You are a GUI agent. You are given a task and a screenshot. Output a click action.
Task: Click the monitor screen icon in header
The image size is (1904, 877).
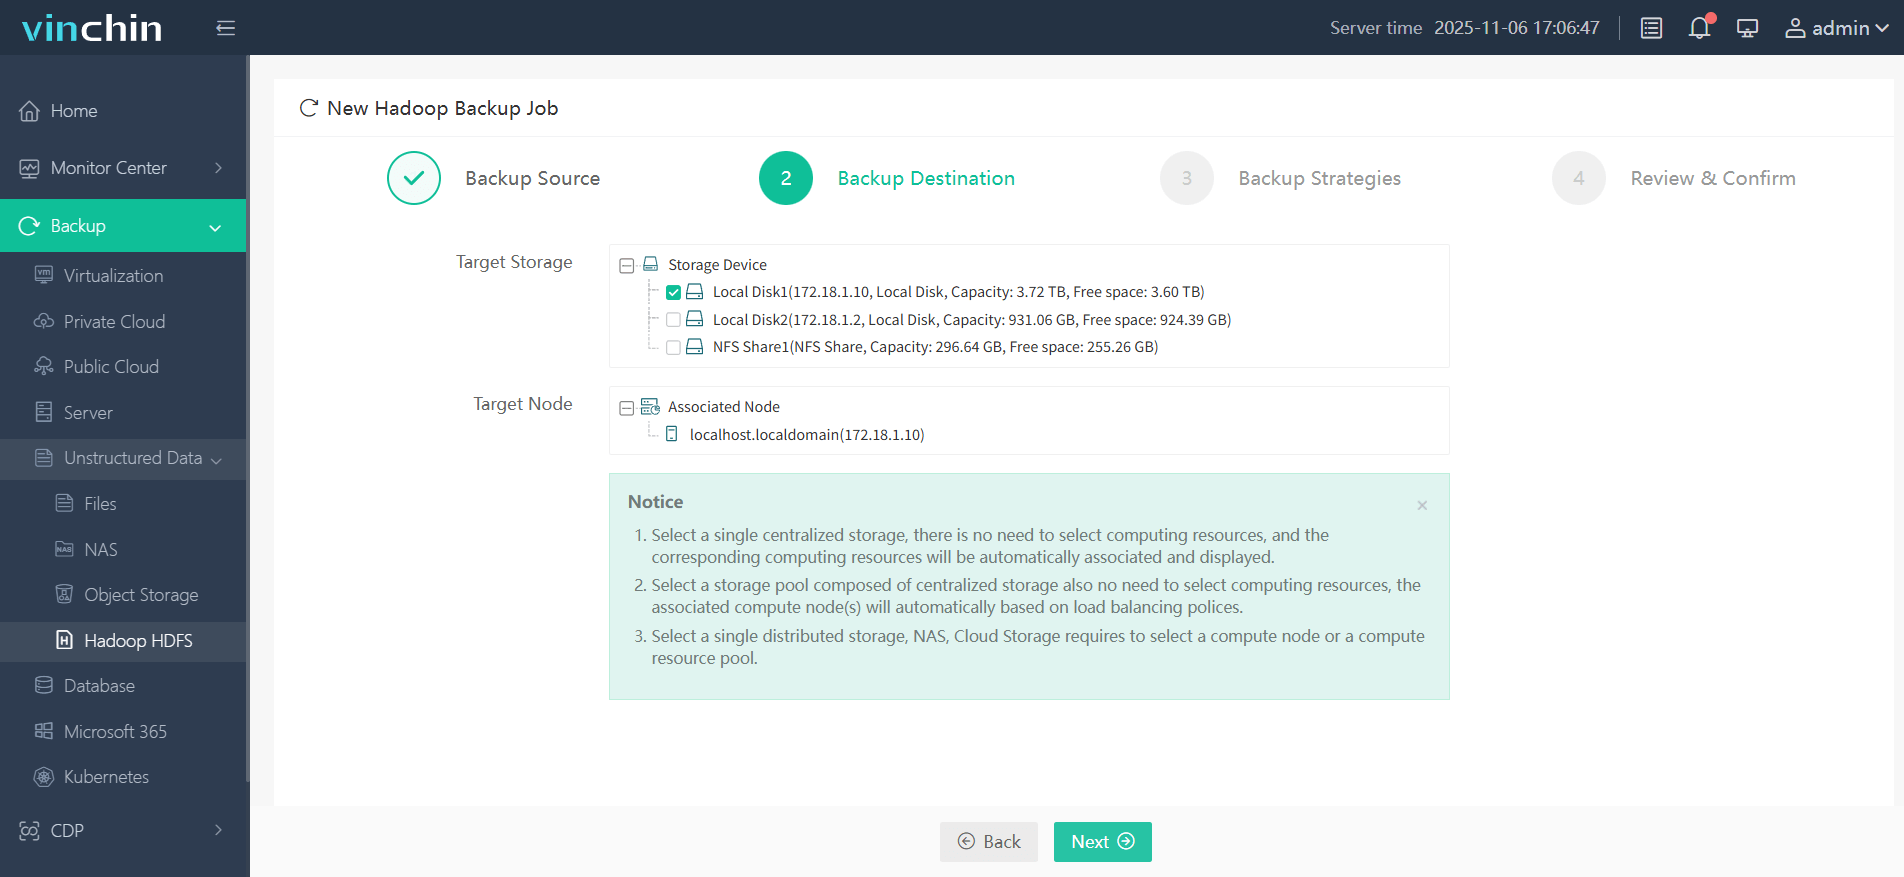coord(1747,28)
